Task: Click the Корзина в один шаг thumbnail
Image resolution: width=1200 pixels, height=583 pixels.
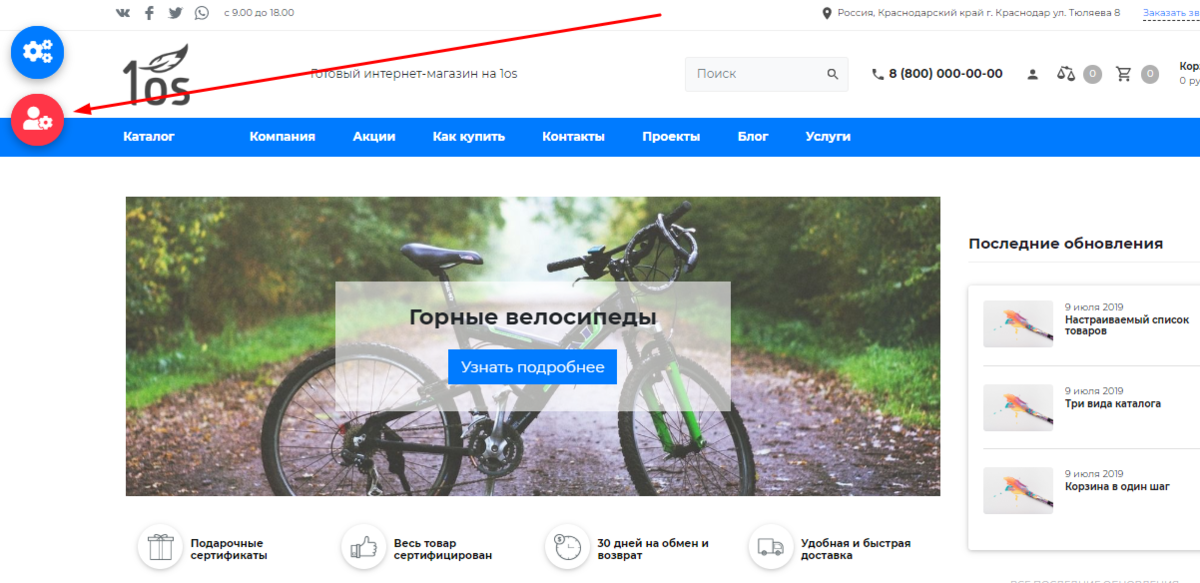Action: tap(1018, 491)
